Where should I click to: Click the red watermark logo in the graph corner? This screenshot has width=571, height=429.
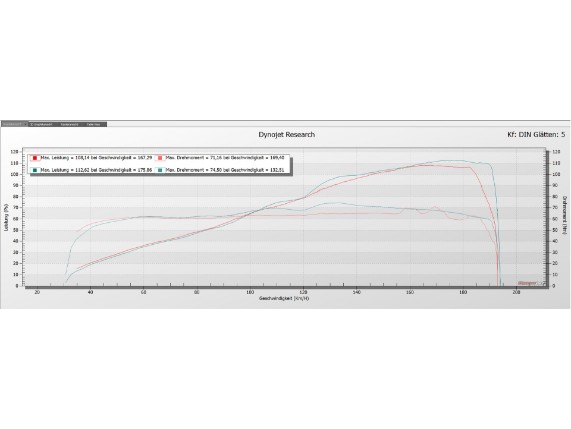527,283
